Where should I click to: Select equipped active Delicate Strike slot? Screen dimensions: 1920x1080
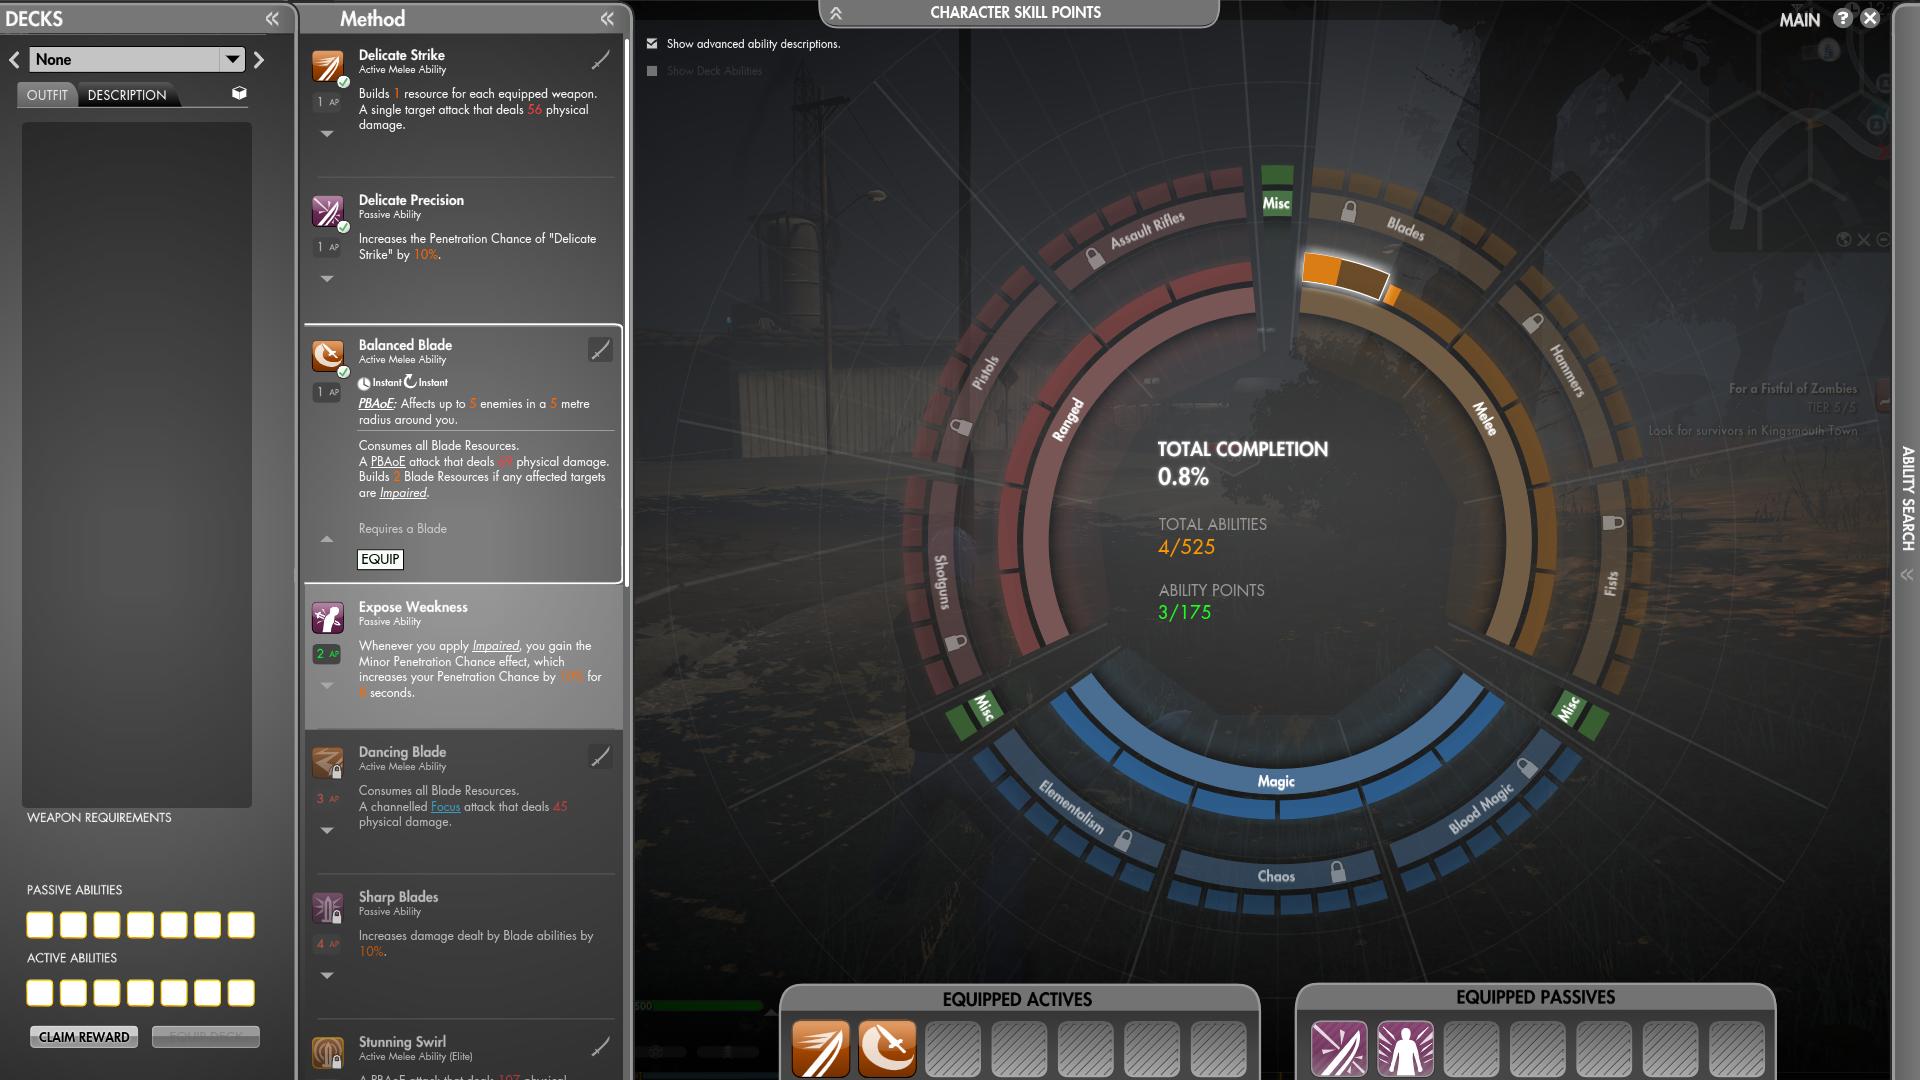(x=821, y=1048)
